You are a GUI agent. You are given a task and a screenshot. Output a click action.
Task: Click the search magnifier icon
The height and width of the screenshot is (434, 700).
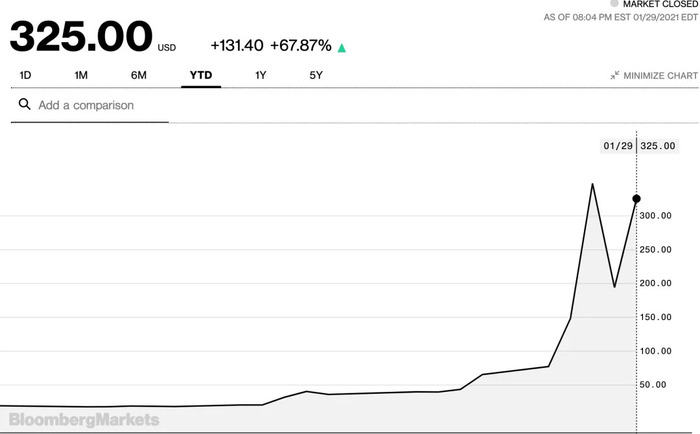[25, 104]
